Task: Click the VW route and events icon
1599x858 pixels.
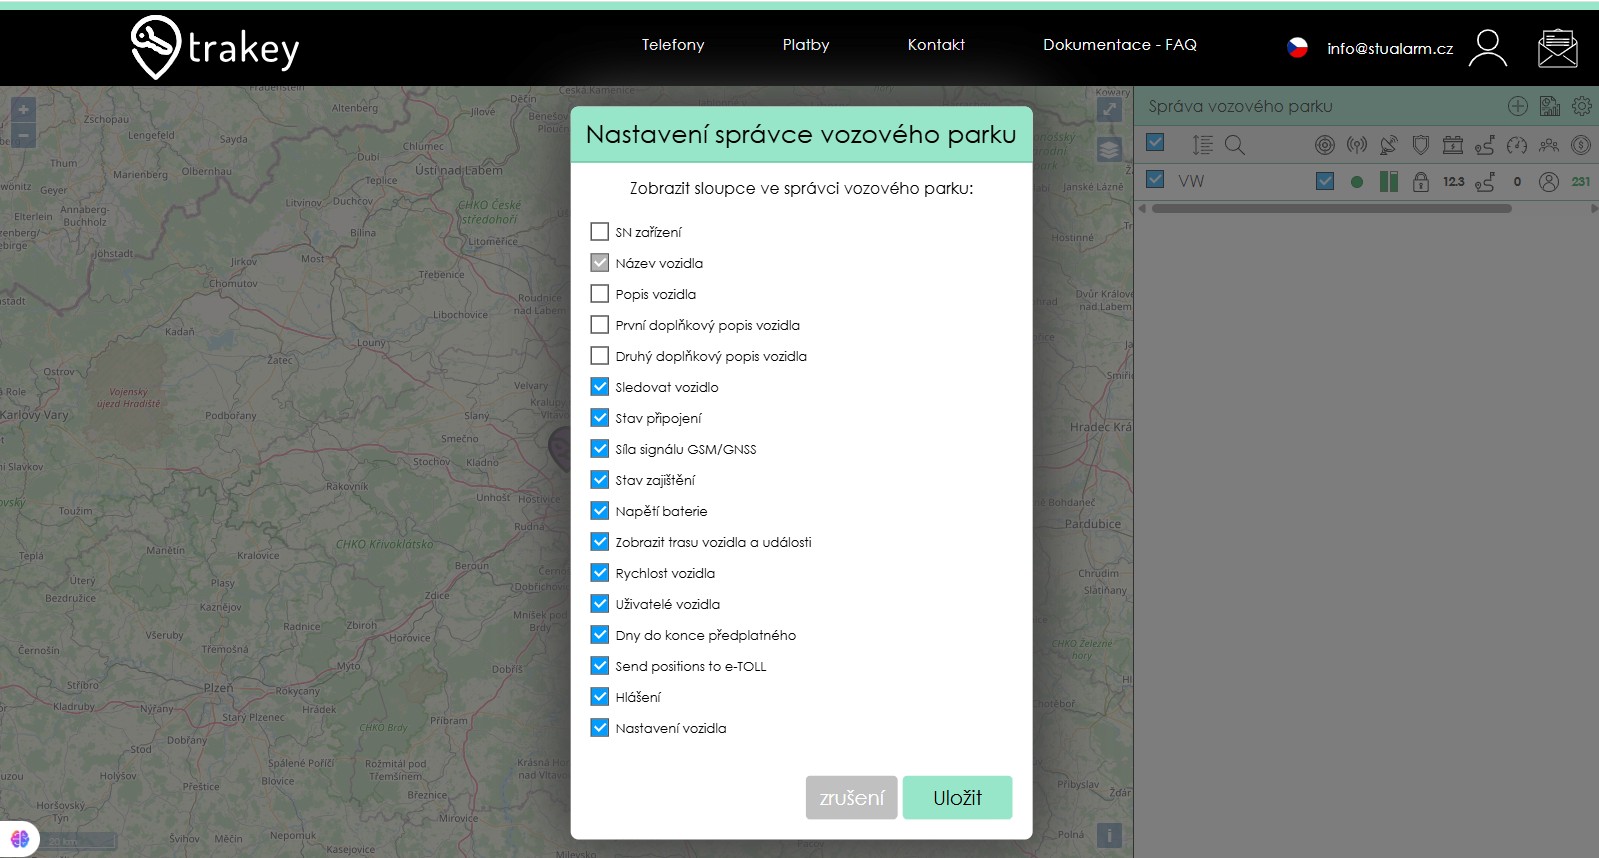Action: (x=1485, y=181)
